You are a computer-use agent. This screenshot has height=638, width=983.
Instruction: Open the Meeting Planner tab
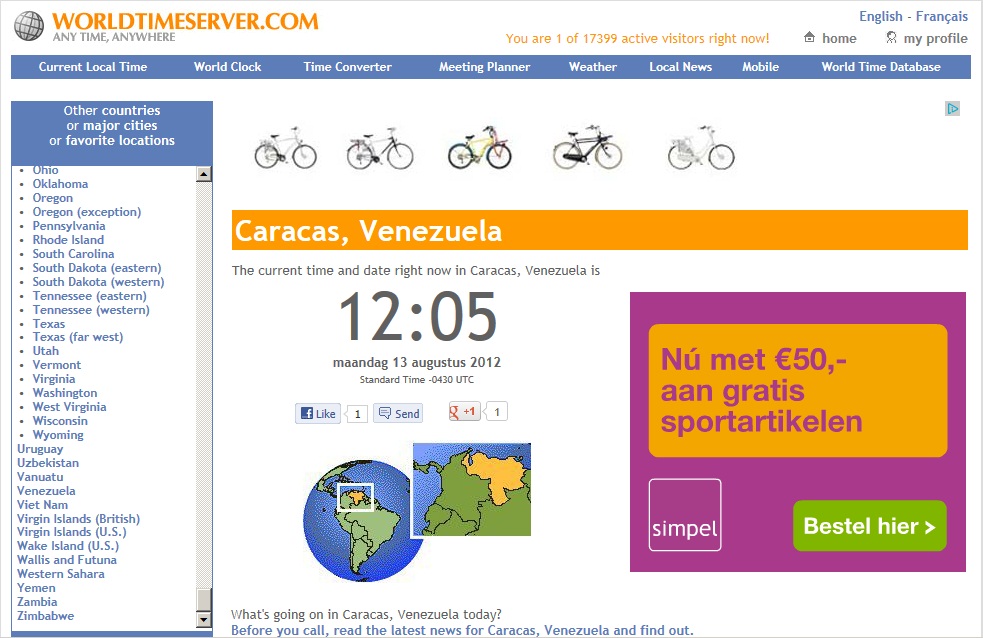[x=484, y=67]
